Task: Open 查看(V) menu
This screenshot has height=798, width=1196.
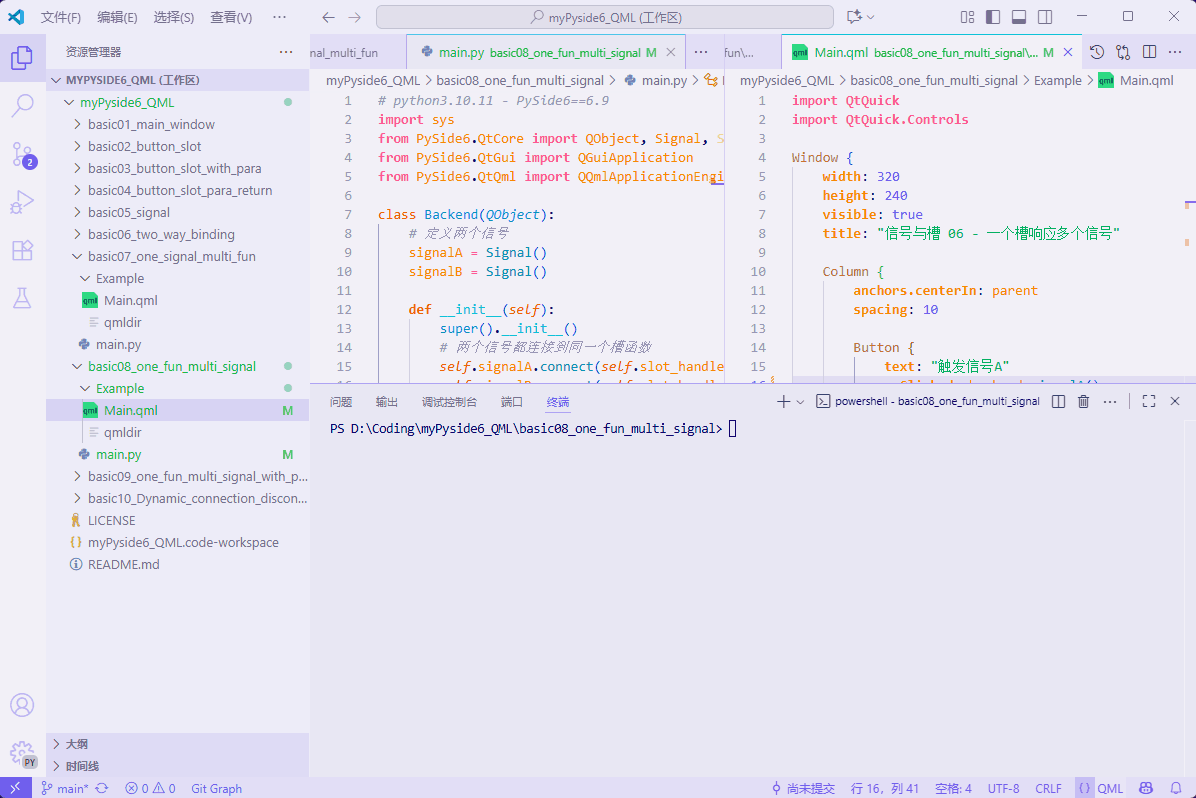Action: point(231,17)
